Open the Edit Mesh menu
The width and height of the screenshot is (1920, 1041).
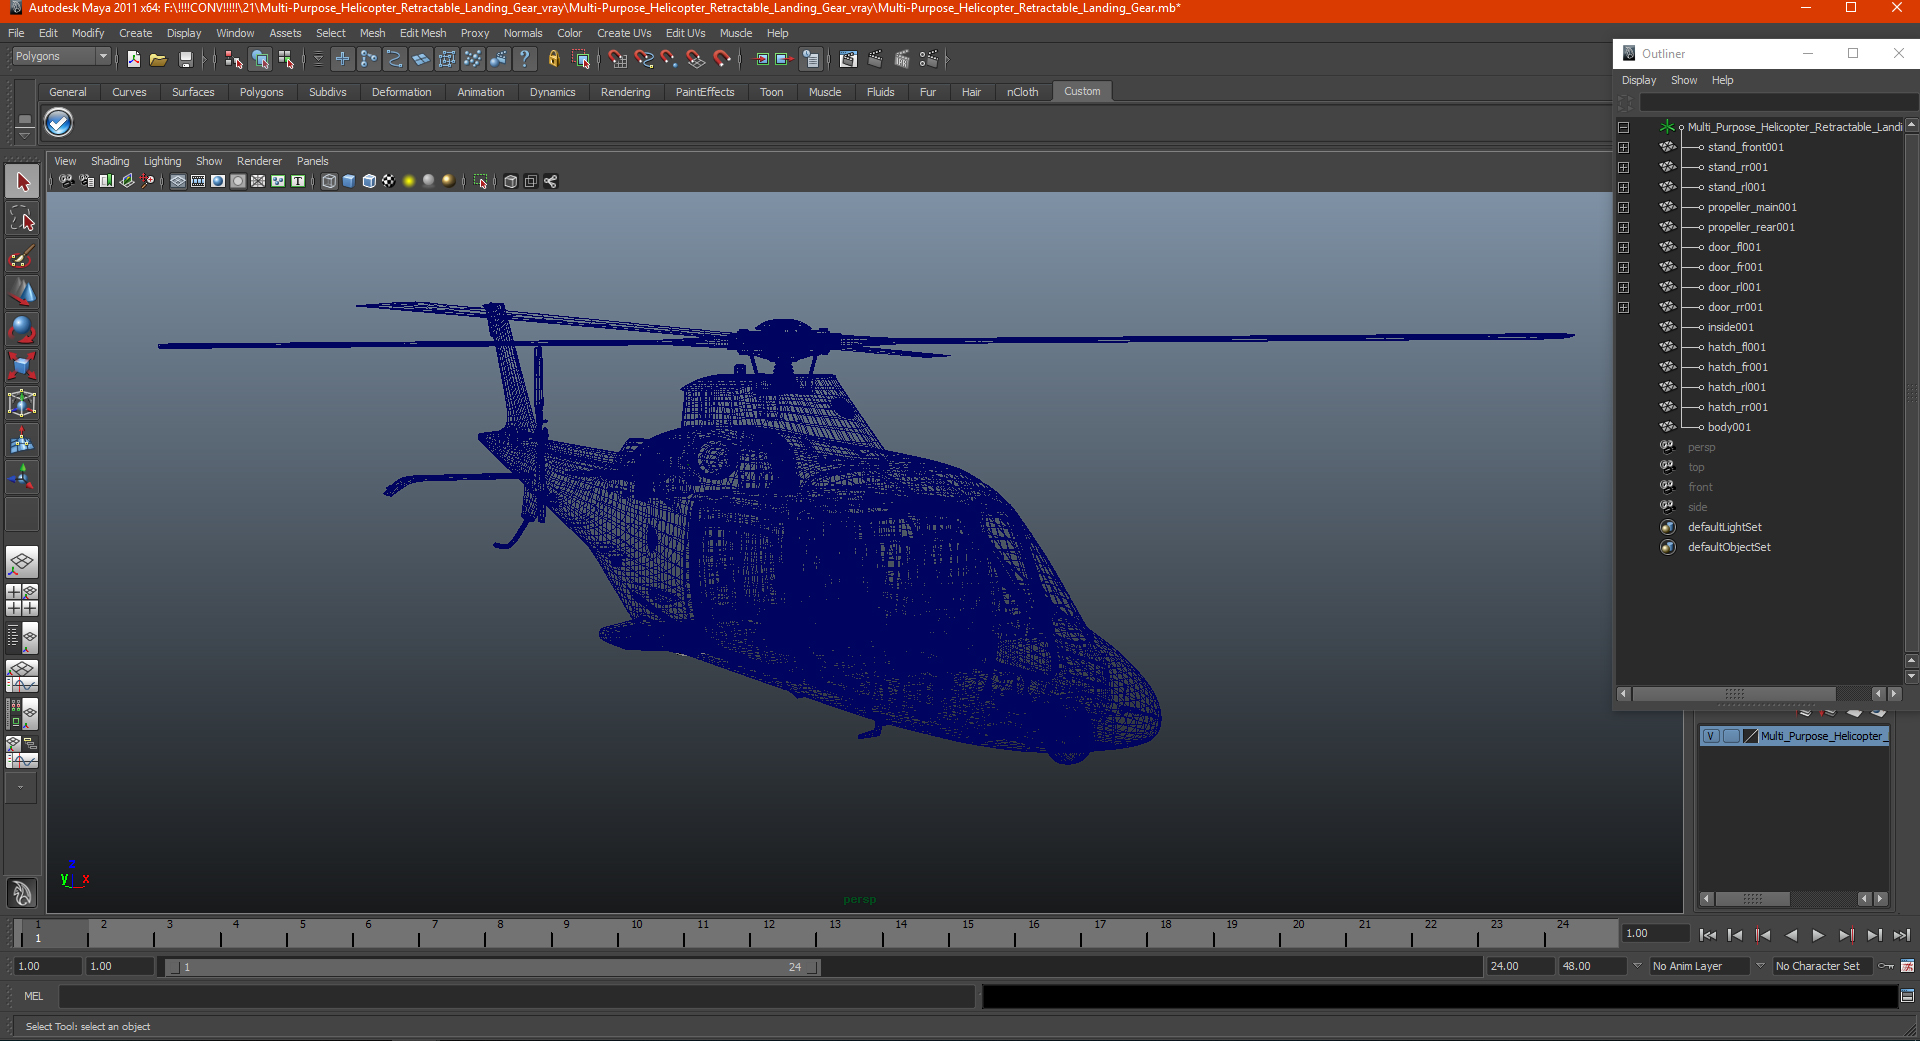click(423, 33)
